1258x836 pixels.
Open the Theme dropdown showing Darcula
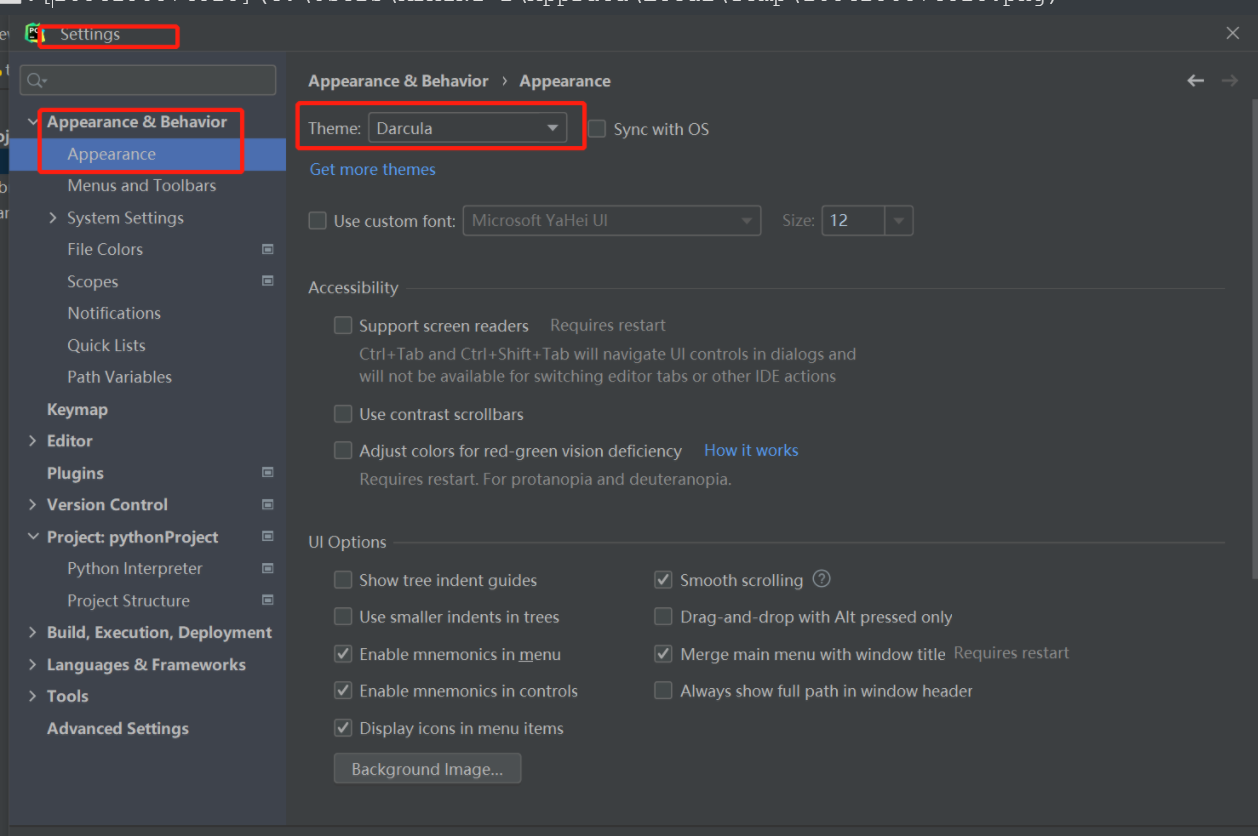[x=467, y=128]
